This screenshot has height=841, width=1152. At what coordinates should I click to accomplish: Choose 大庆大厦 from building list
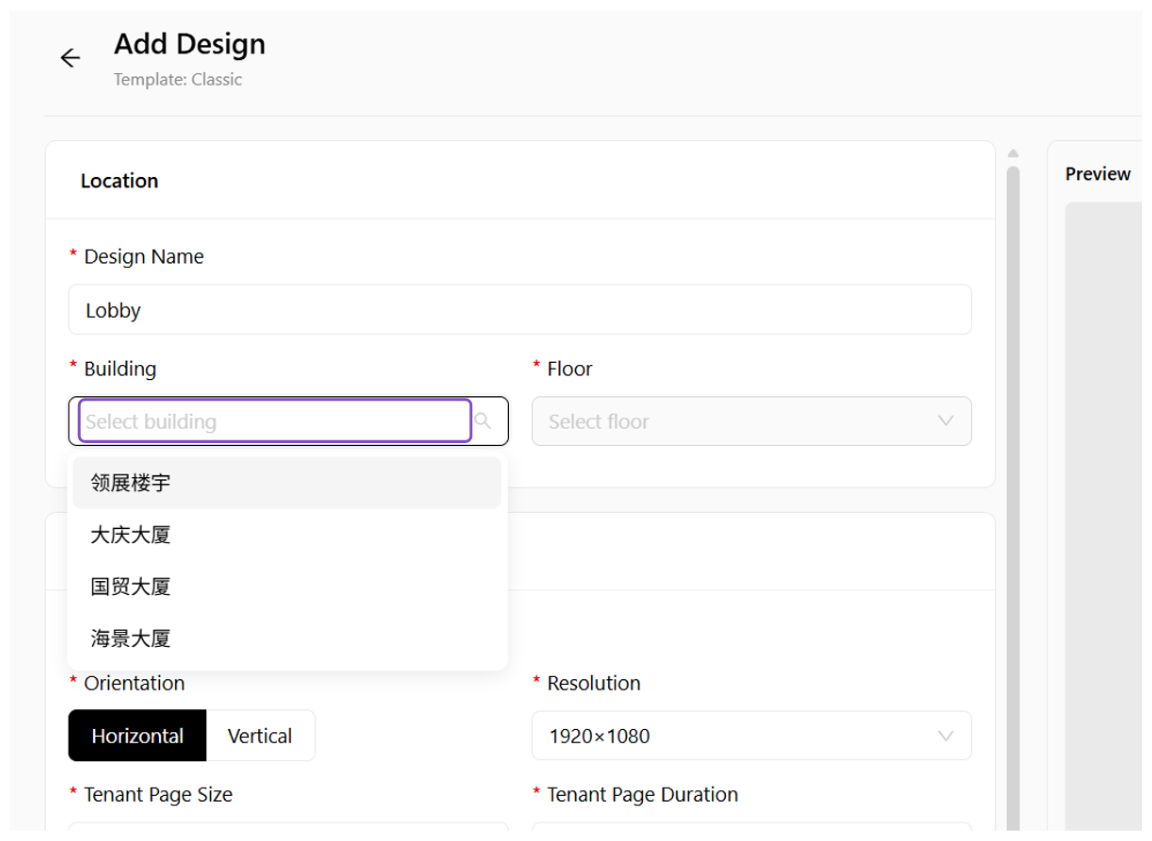[287, 535]
